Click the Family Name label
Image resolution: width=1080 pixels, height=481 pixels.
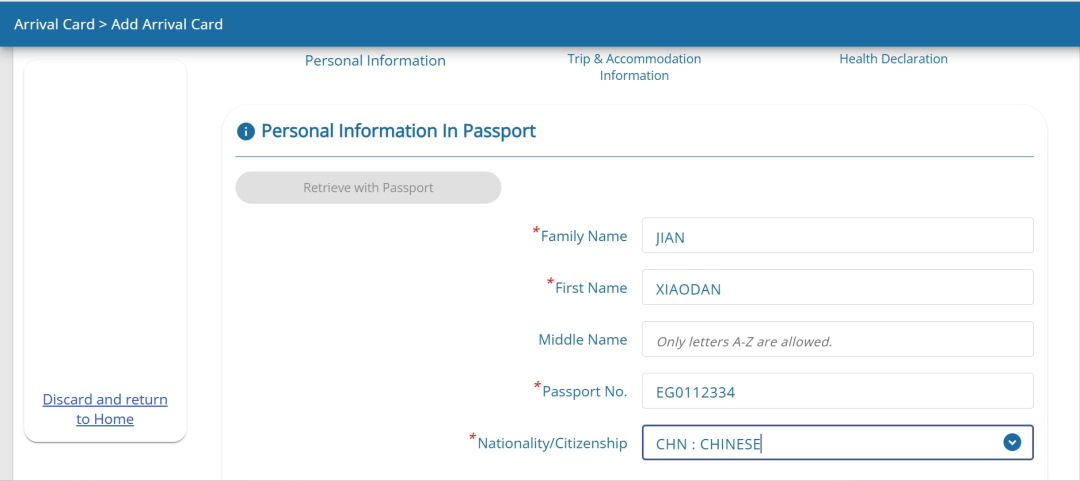click(583, 236)
